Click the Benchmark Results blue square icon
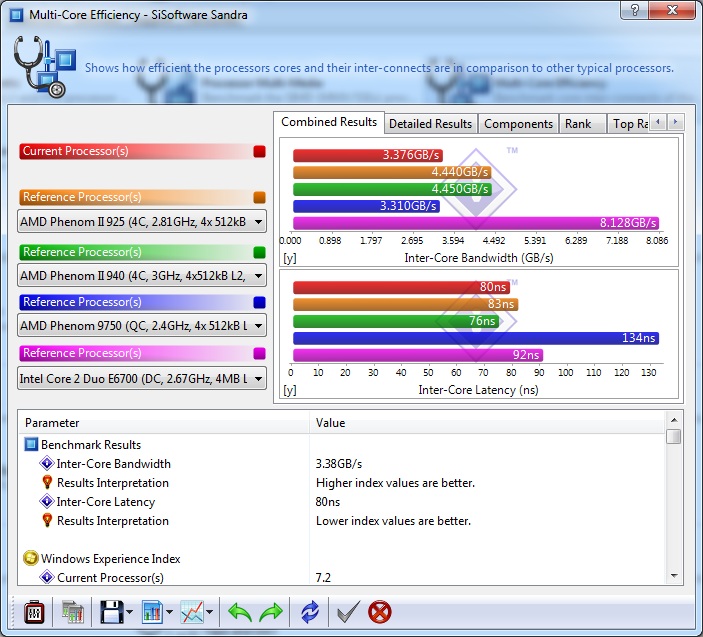Screen dimensions: 703x637 coord(31,444)
